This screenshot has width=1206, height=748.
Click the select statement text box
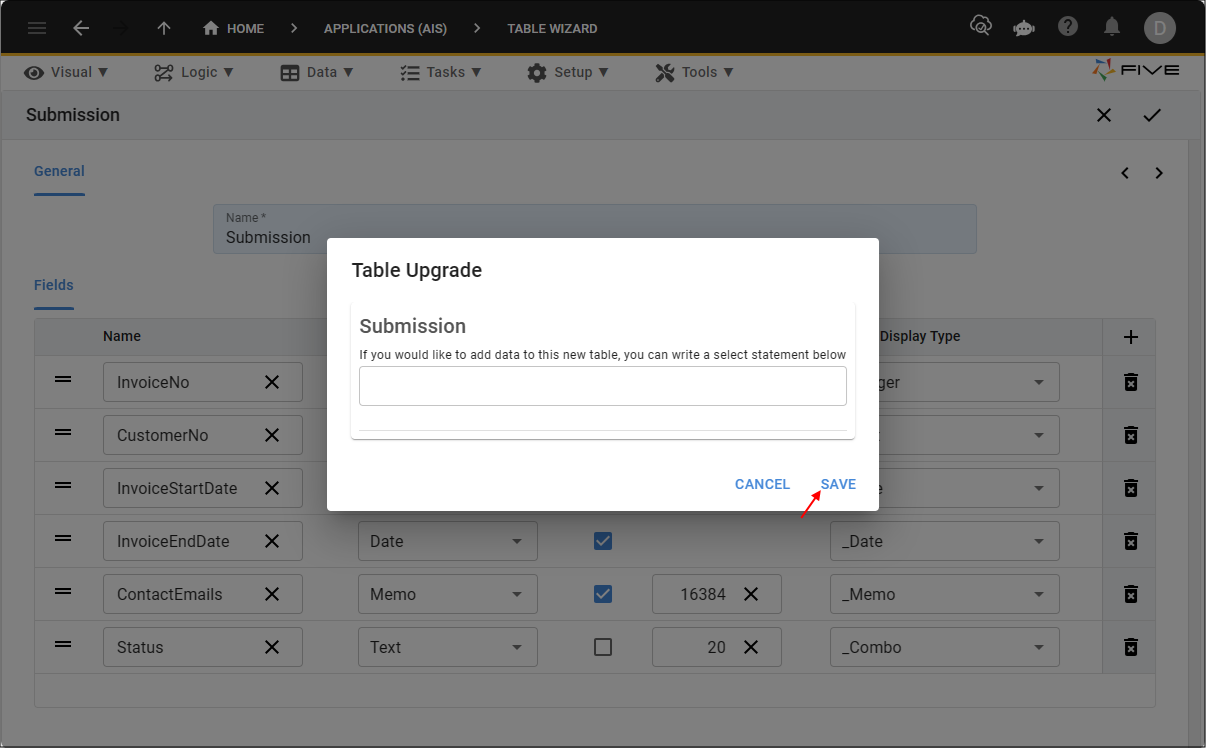602,386
